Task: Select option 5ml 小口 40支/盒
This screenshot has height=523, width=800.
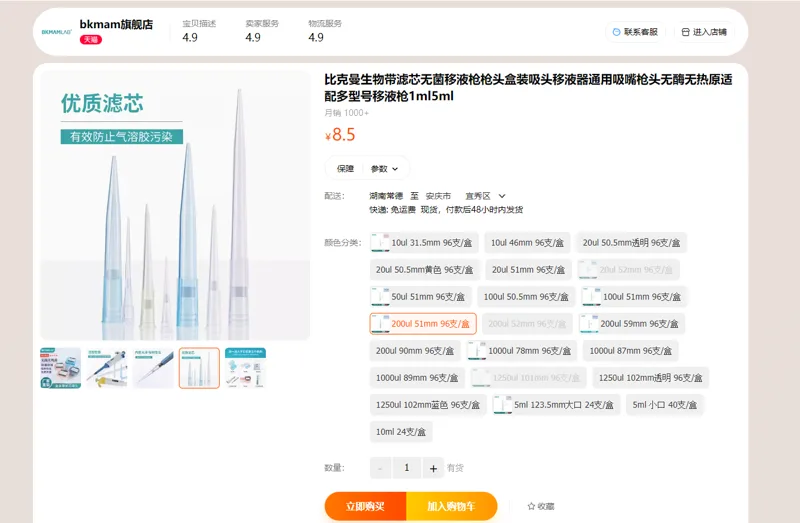Action: point(664,405)
